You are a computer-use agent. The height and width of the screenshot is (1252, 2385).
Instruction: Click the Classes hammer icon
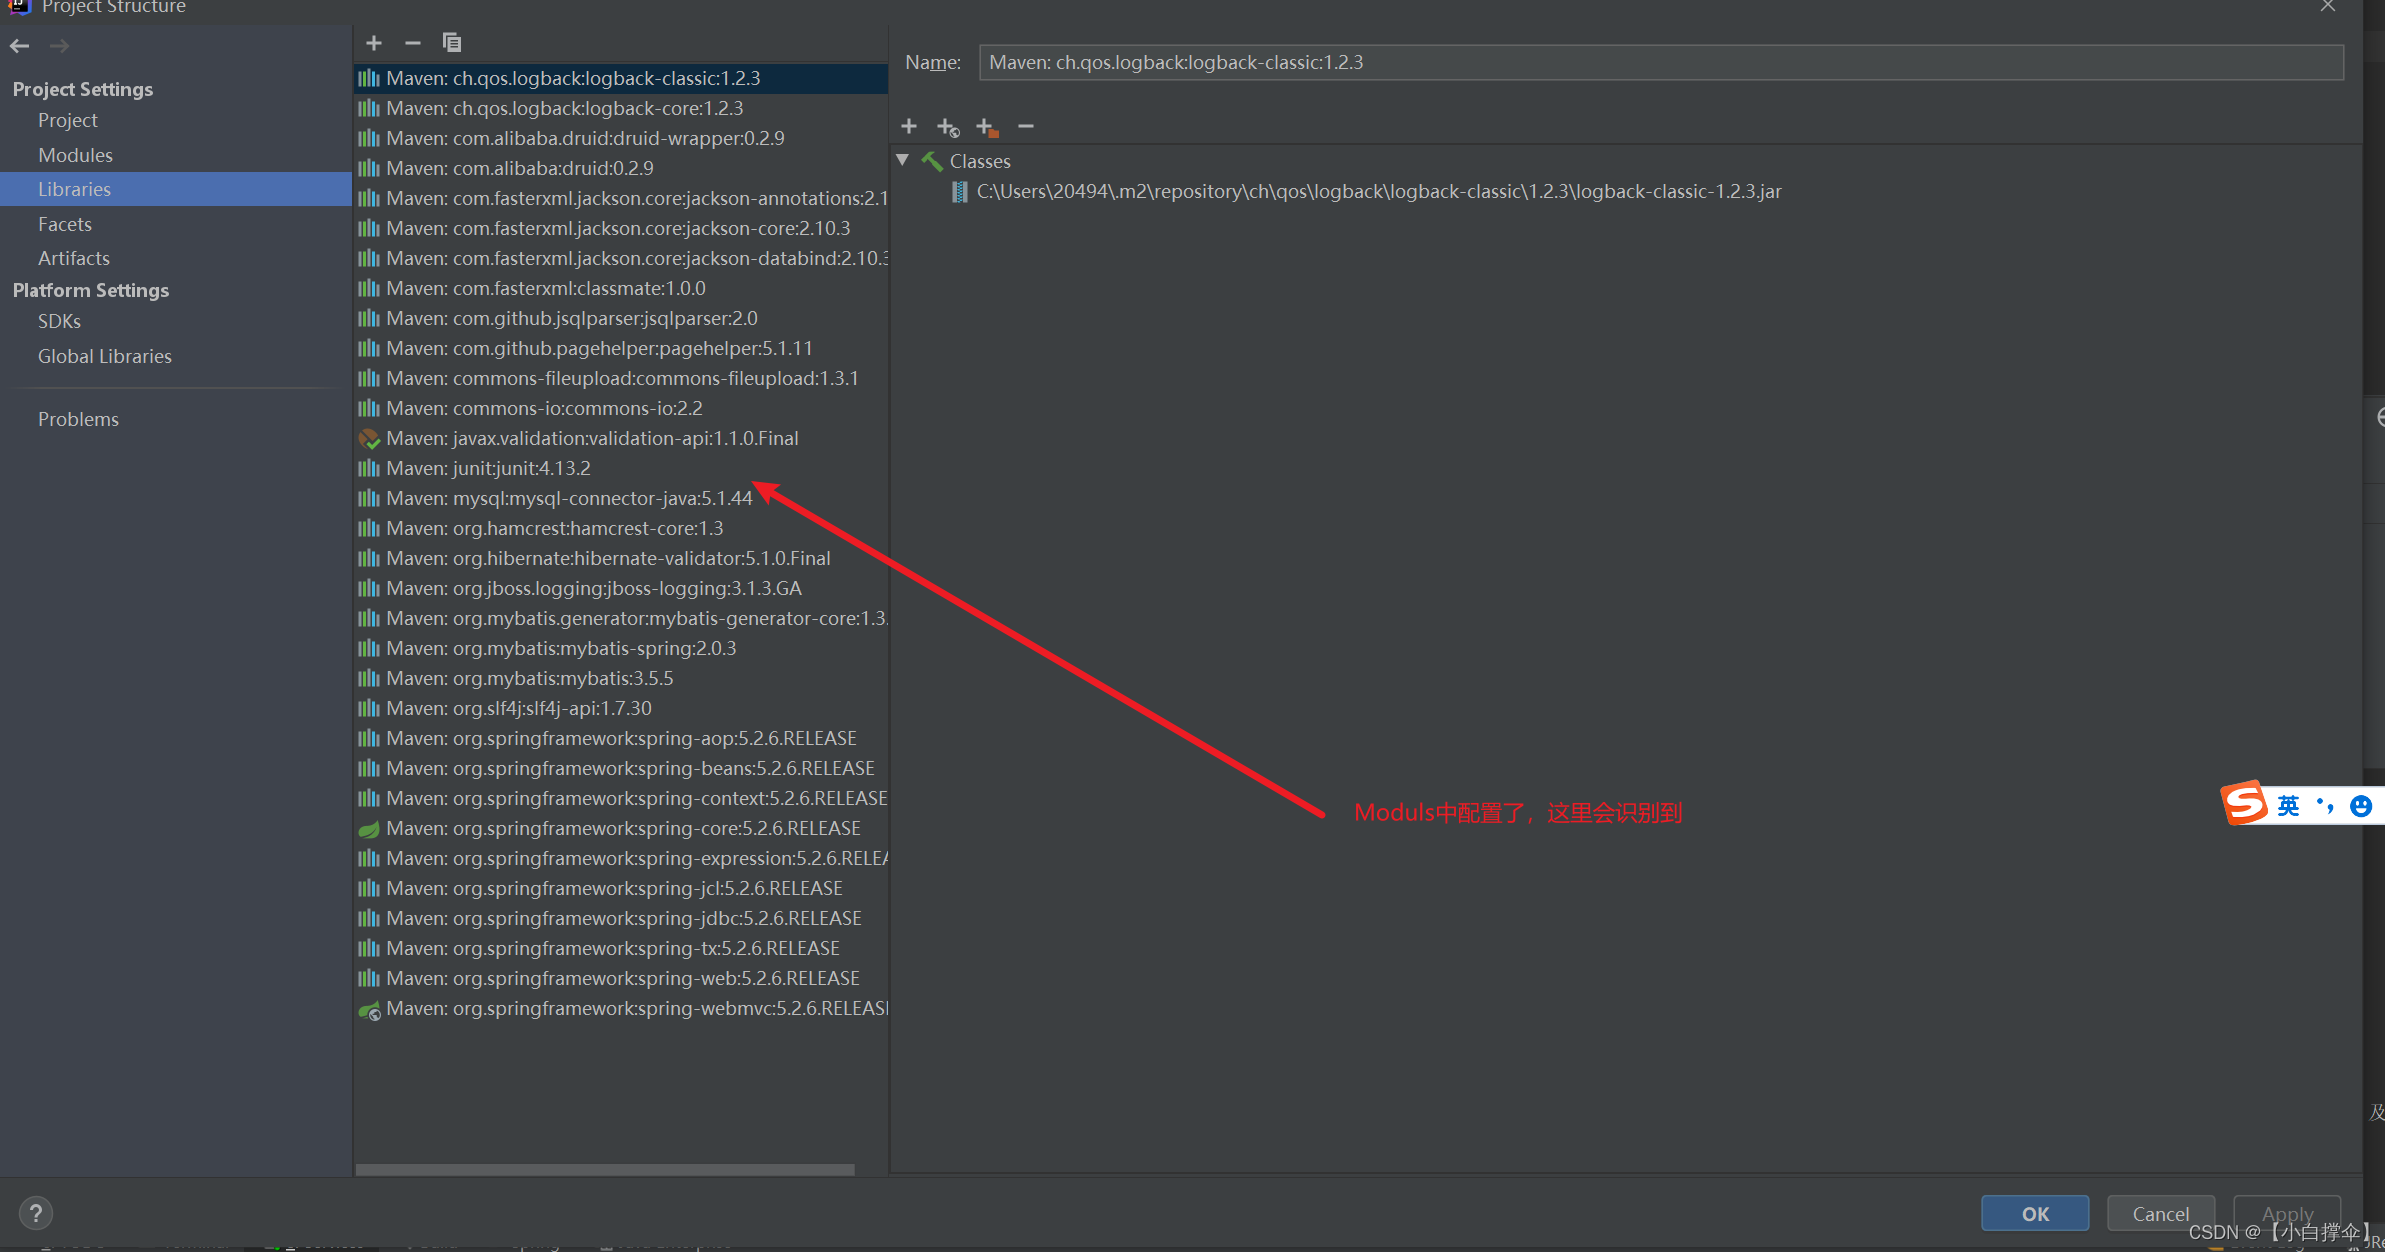coord(932,161)
